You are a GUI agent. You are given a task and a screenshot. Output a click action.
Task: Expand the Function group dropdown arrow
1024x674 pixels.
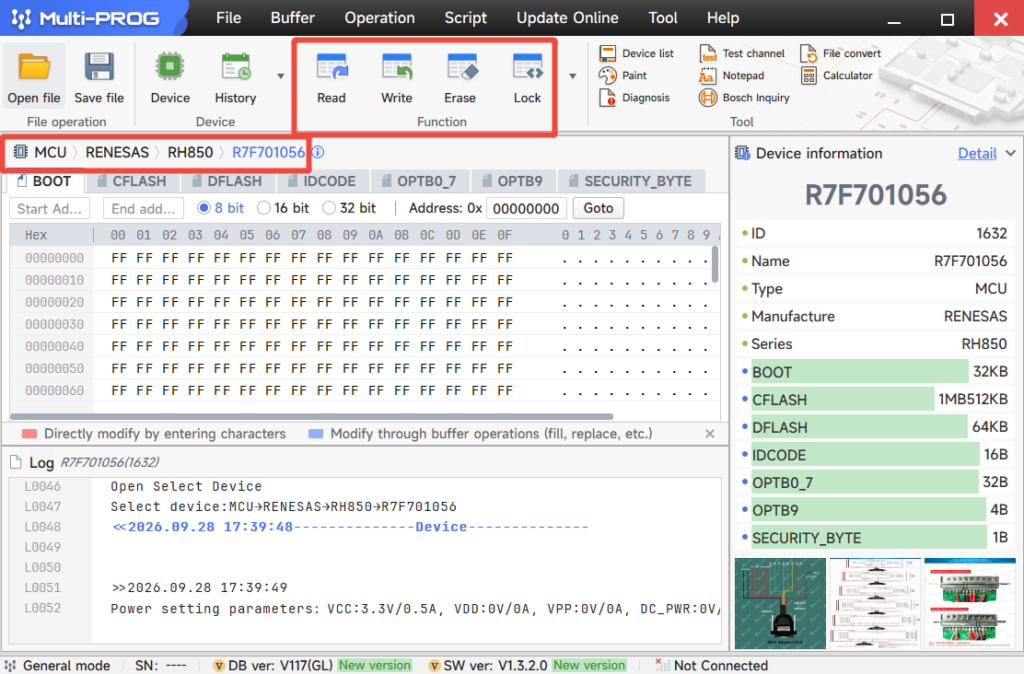pos(573,76)
